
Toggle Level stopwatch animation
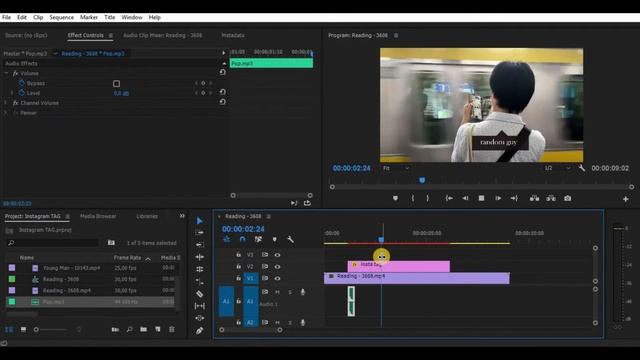(22, 93)
